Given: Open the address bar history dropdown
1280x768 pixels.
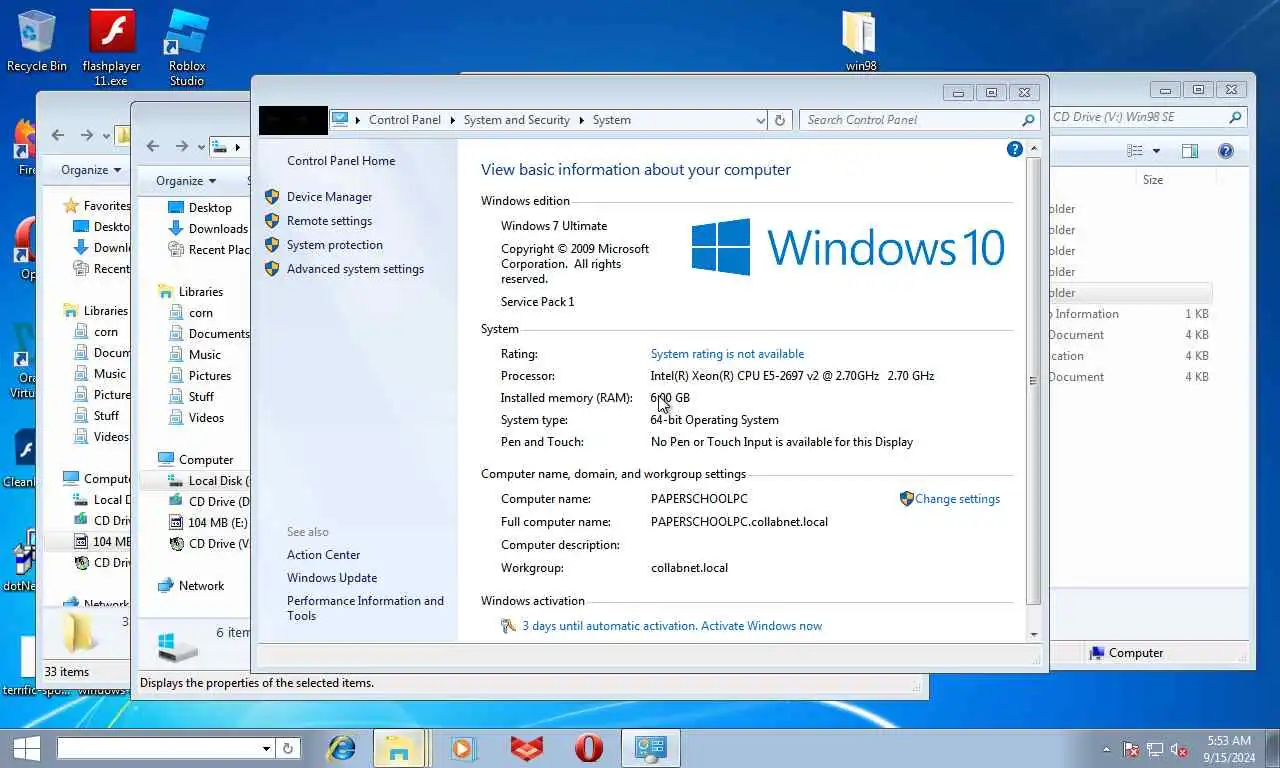Looking at the screenshot, I should tap(760, 120).
